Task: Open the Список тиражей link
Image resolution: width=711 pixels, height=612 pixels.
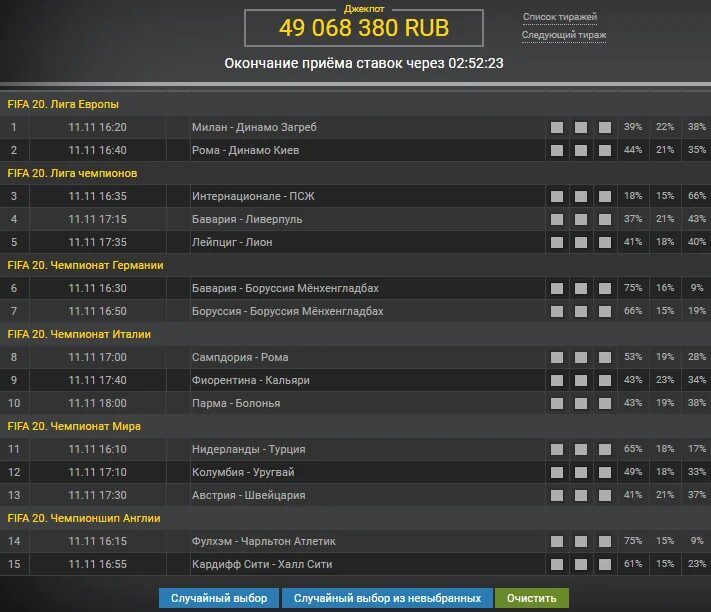Action: click(560, 17)
